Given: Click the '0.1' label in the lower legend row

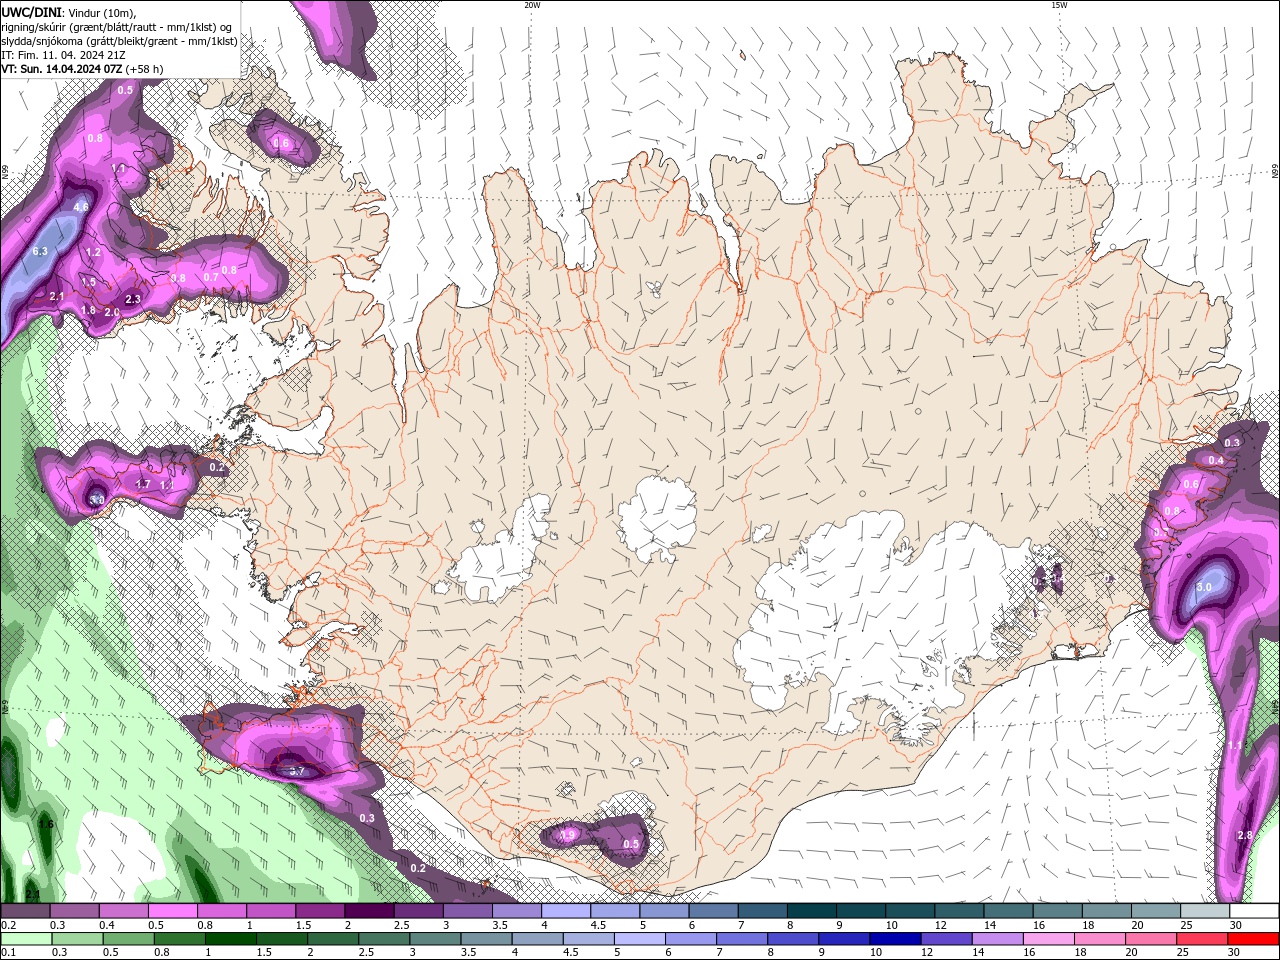Looking at the screenshot, I should [8, 953].
